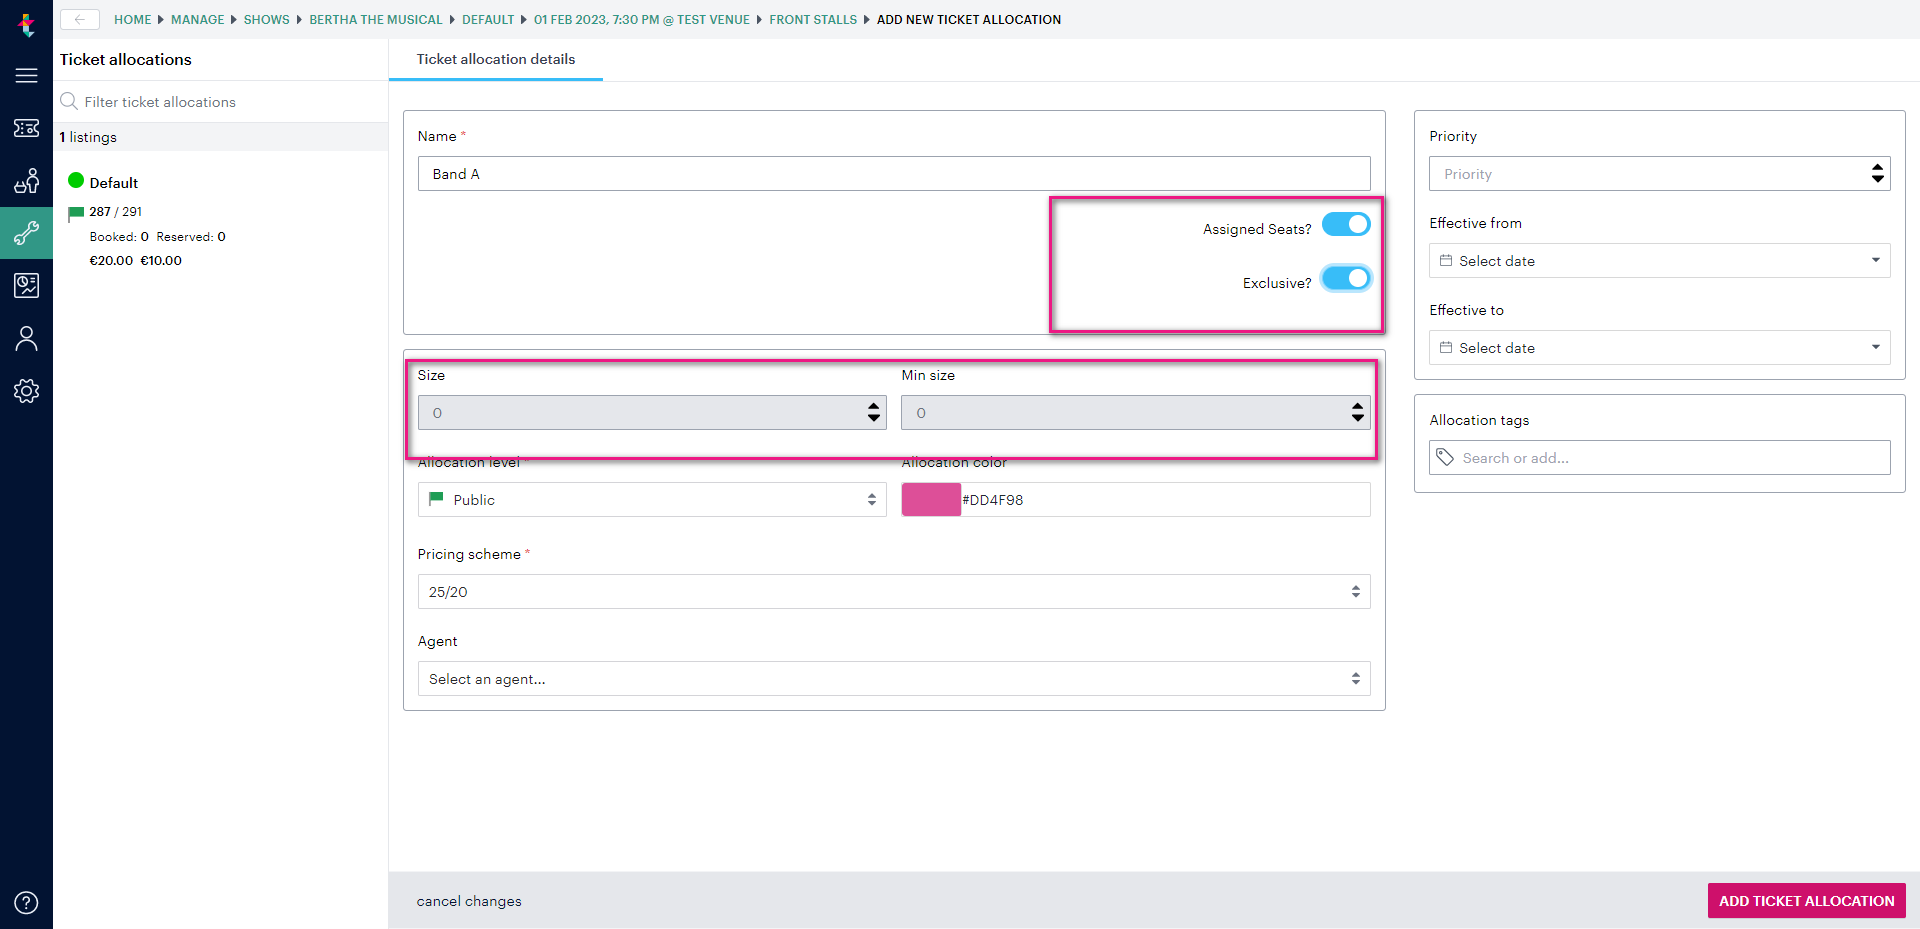Click the green status dot beside Default
The image size is (1920, 929).
click(x=76, y=180)
